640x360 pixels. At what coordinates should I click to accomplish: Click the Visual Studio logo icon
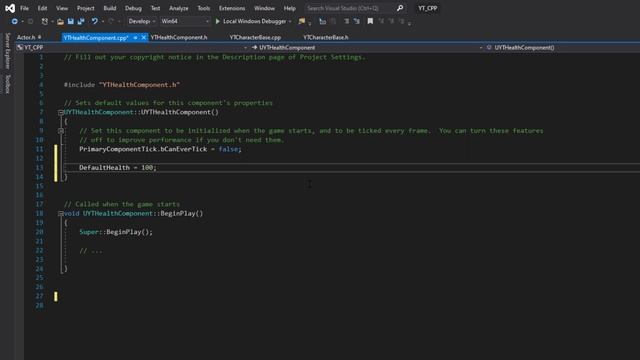(x=10, y=8)
